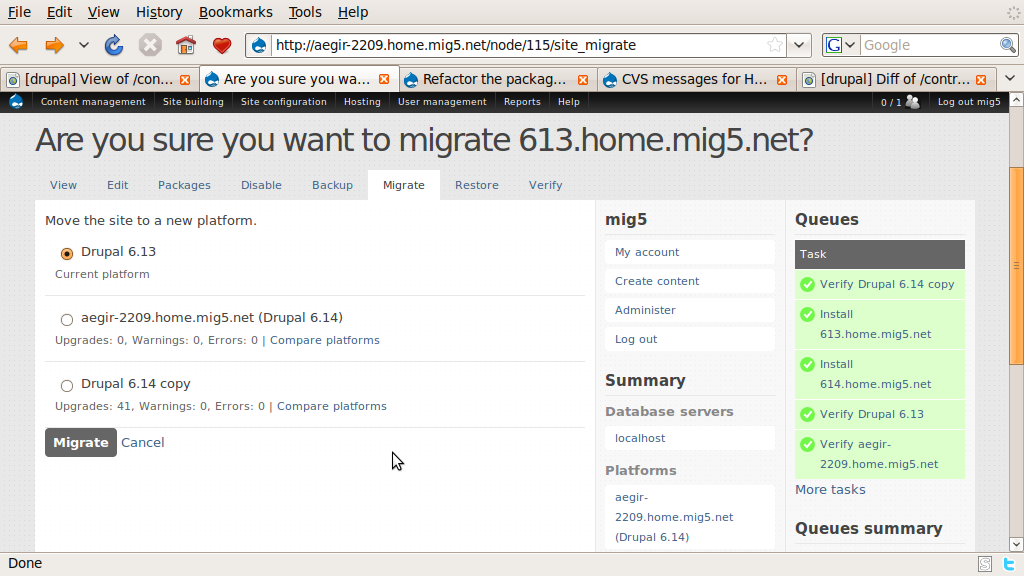
Task: Click Log out mig5 in admin bar
Action: tap(968, 101)
